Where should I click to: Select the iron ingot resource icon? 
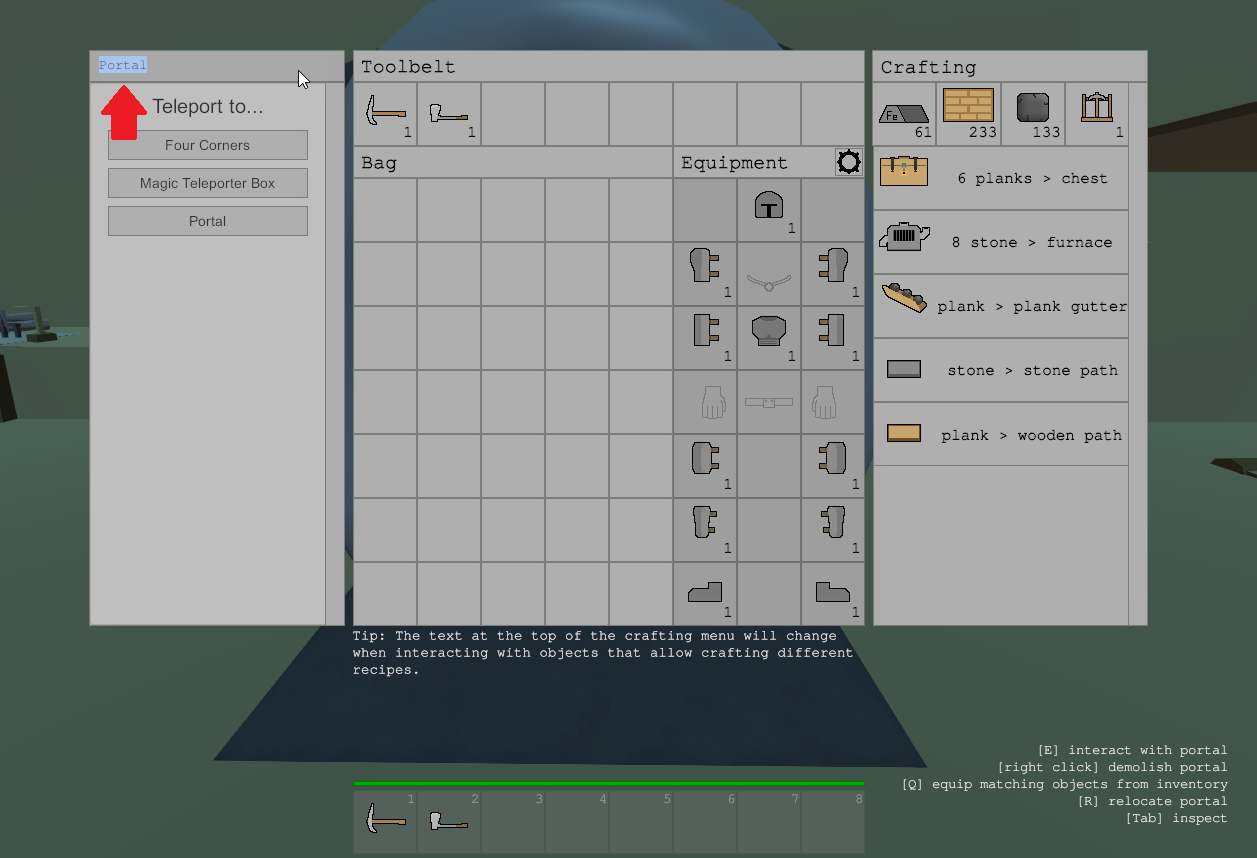(905, 114)
